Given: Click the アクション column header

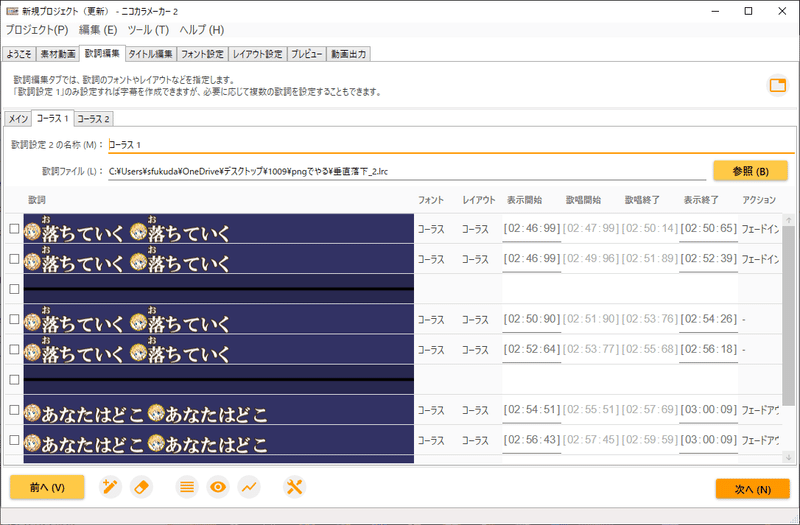Looking at the screenshot, I should pos(759,200).
